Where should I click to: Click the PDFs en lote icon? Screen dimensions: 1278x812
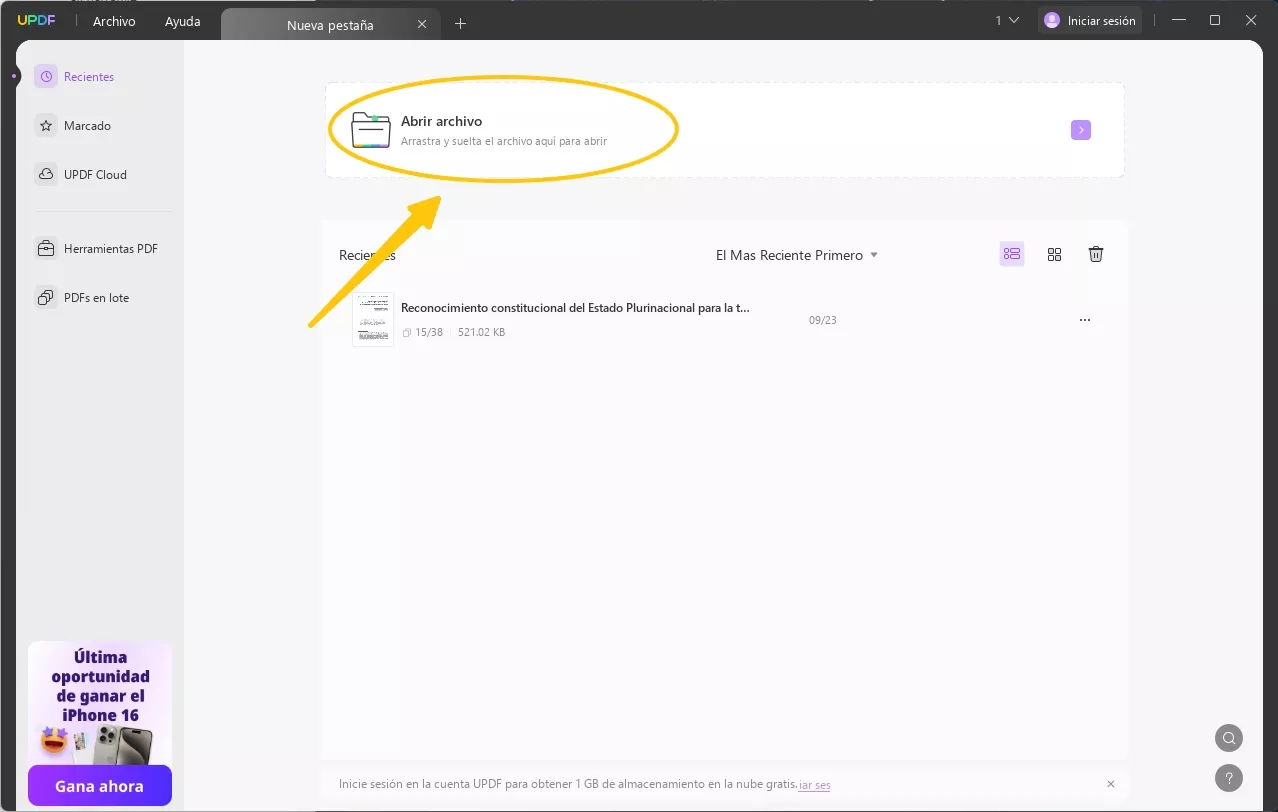[x=46, y=298]
